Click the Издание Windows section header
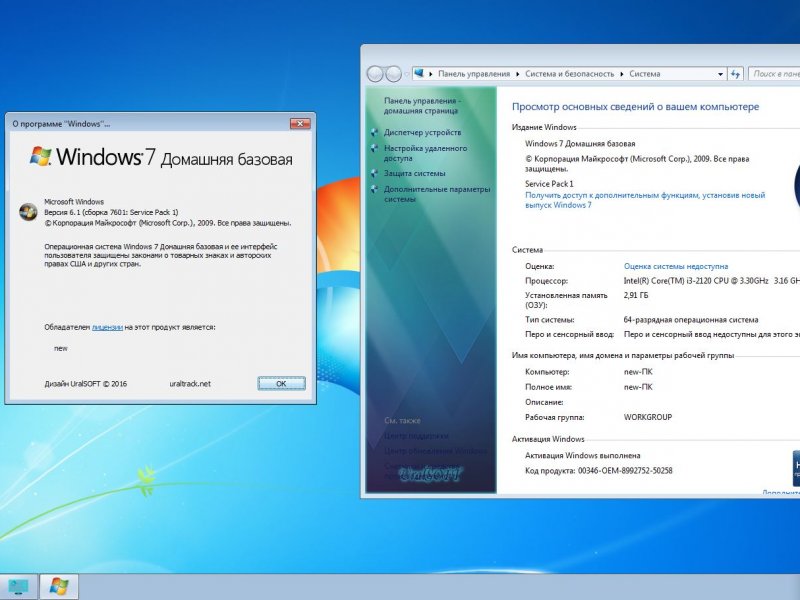800x600 pixels. click(544, 128)
